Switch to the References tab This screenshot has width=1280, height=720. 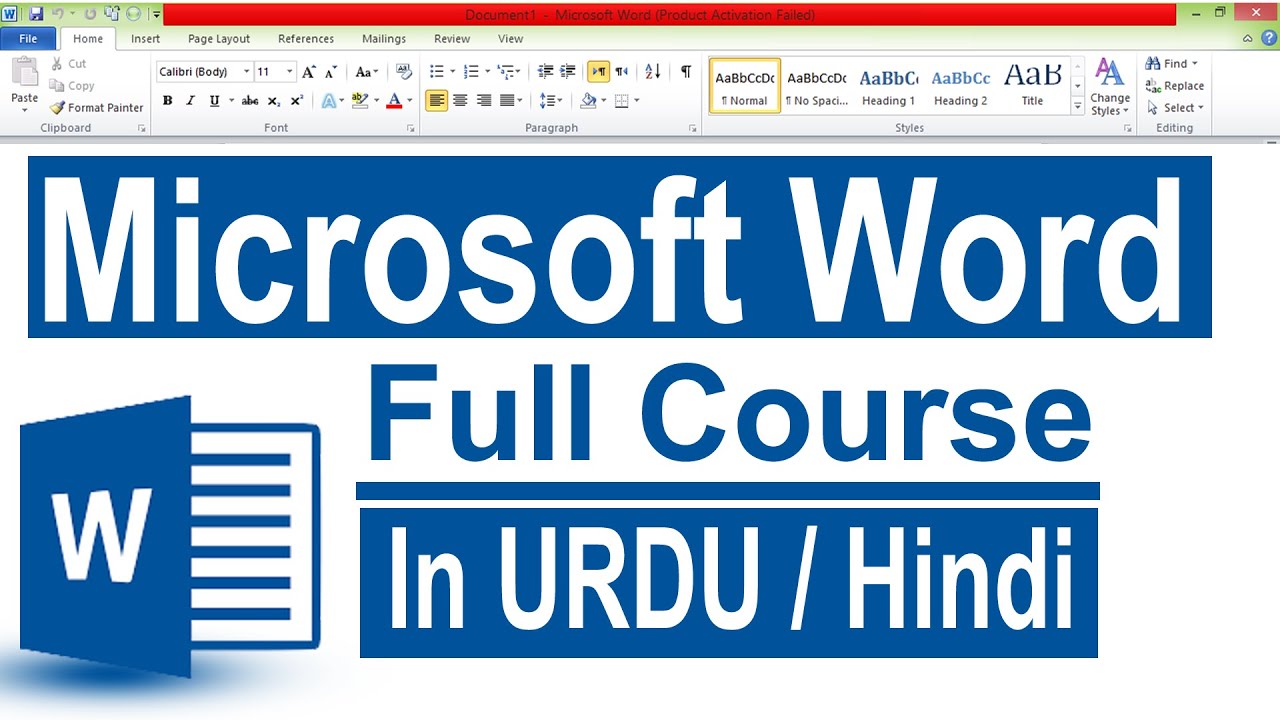[306, 39]
